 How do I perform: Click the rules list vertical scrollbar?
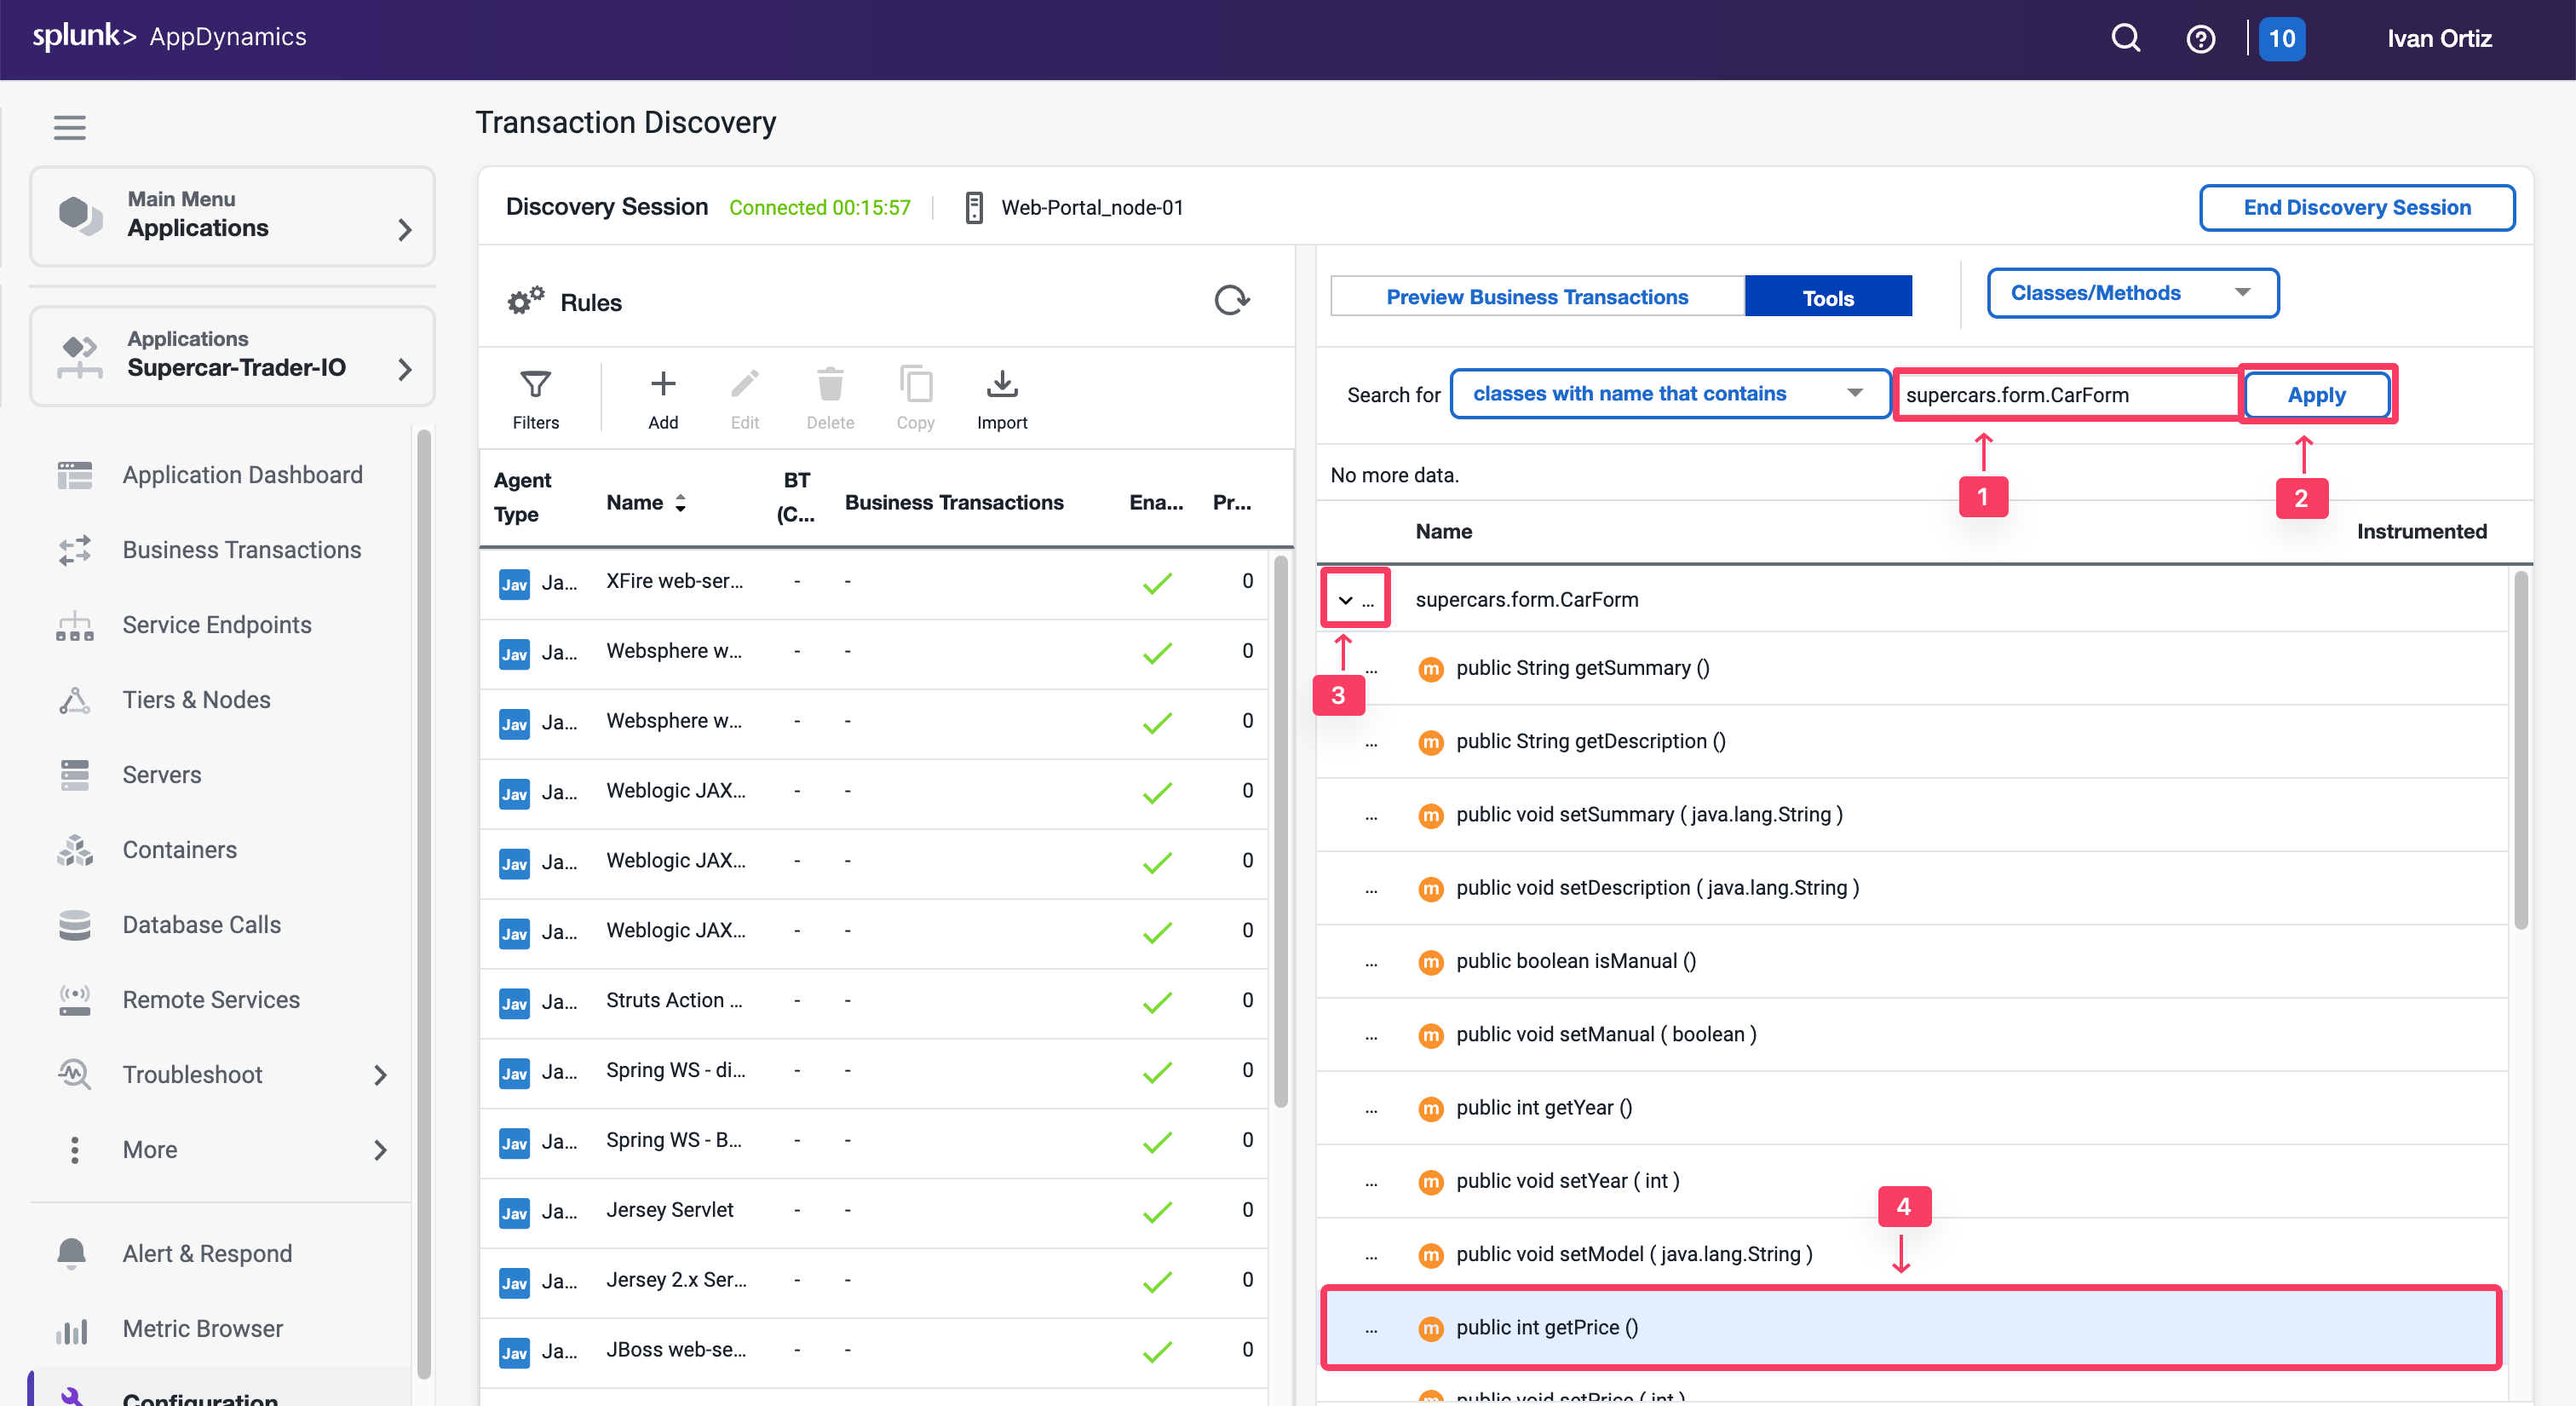(x=1280, y=830)
